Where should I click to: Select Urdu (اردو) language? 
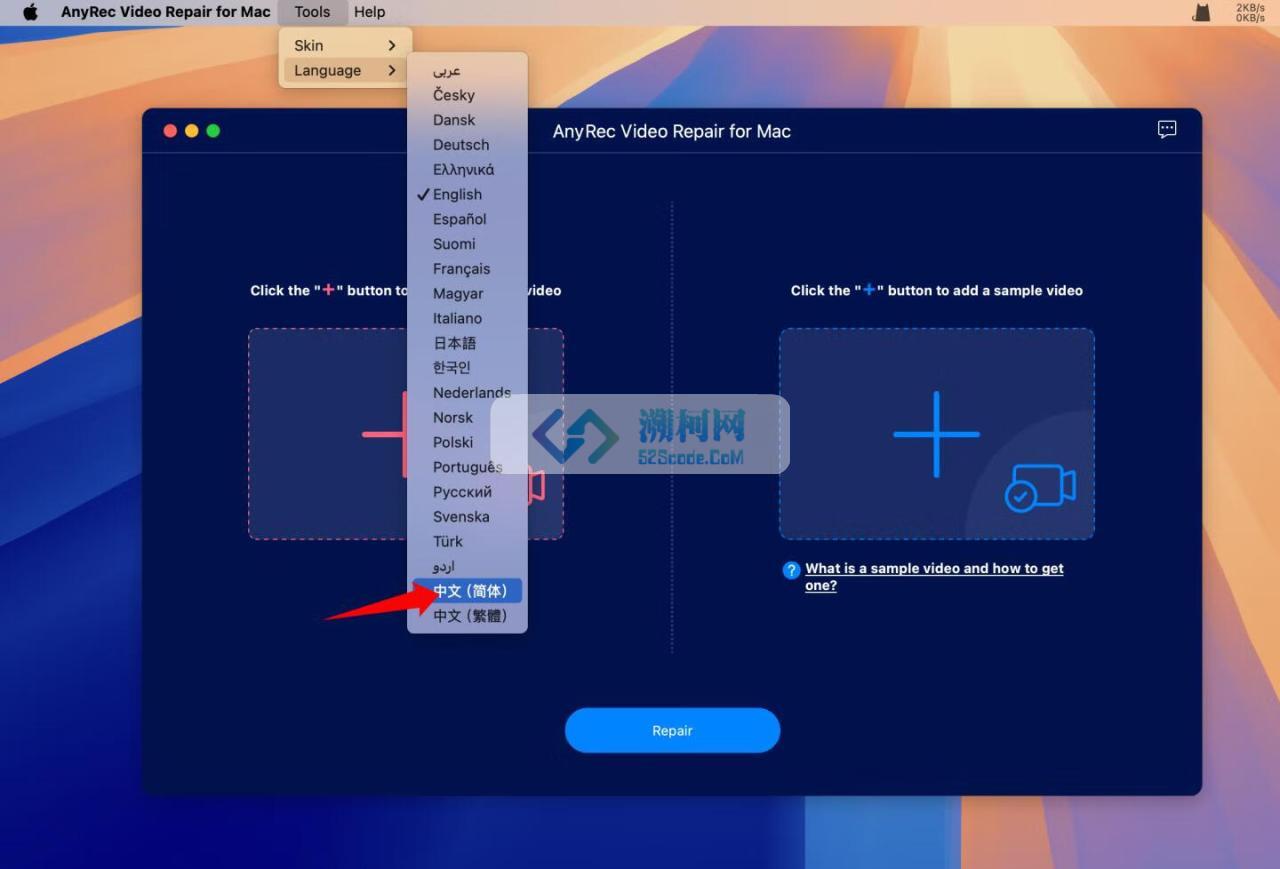(x=467, y=566)
